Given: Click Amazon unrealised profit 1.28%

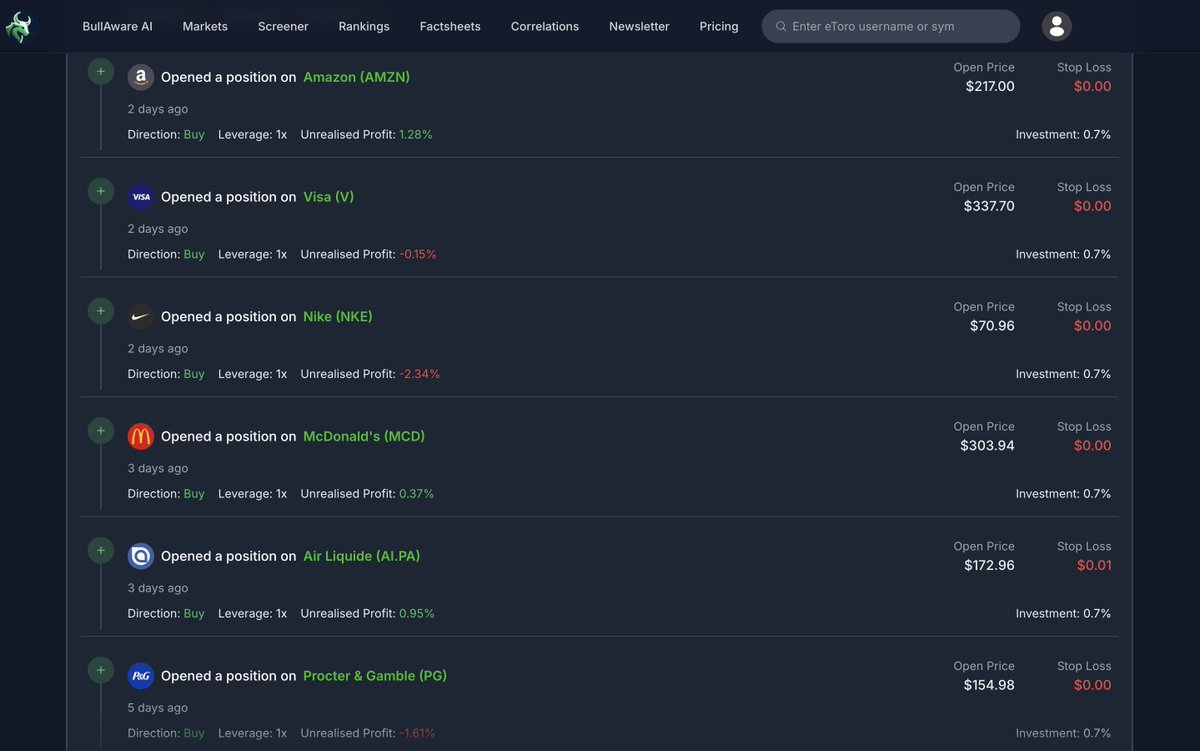Looking at the screenshot, I should [x=416, y=134].
